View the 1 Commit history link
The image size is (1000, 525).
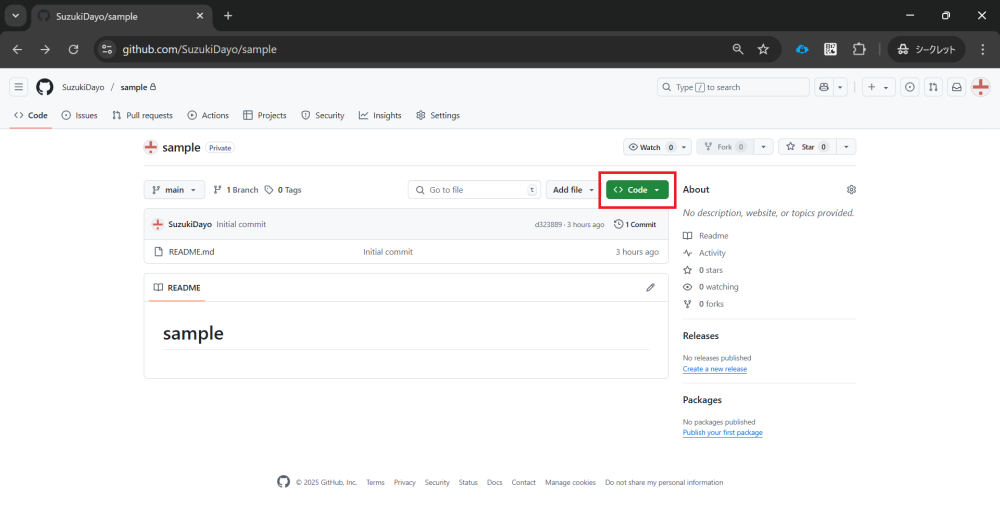pos(635,225)
